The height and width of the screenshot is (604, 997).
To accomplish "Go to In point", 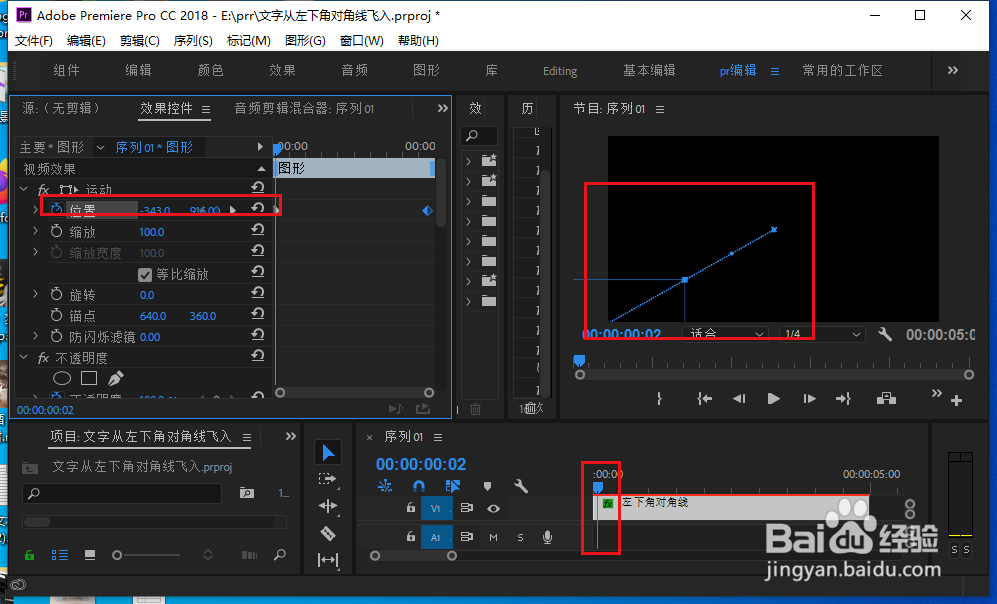I will (704, 399).
